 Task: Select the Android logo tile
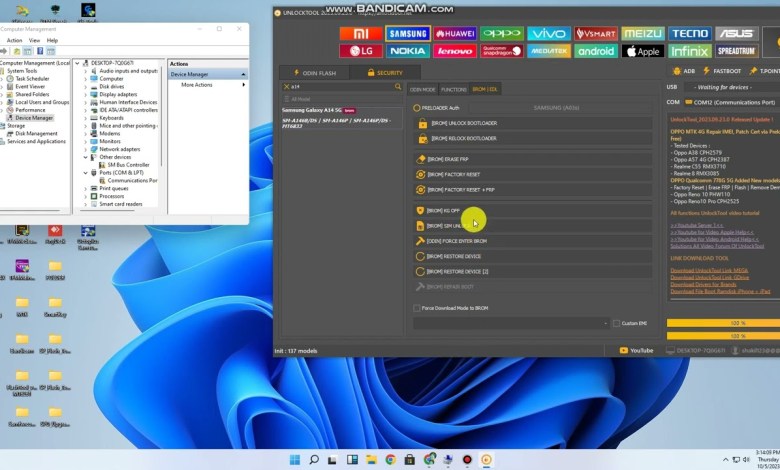(x=595, y=51)
